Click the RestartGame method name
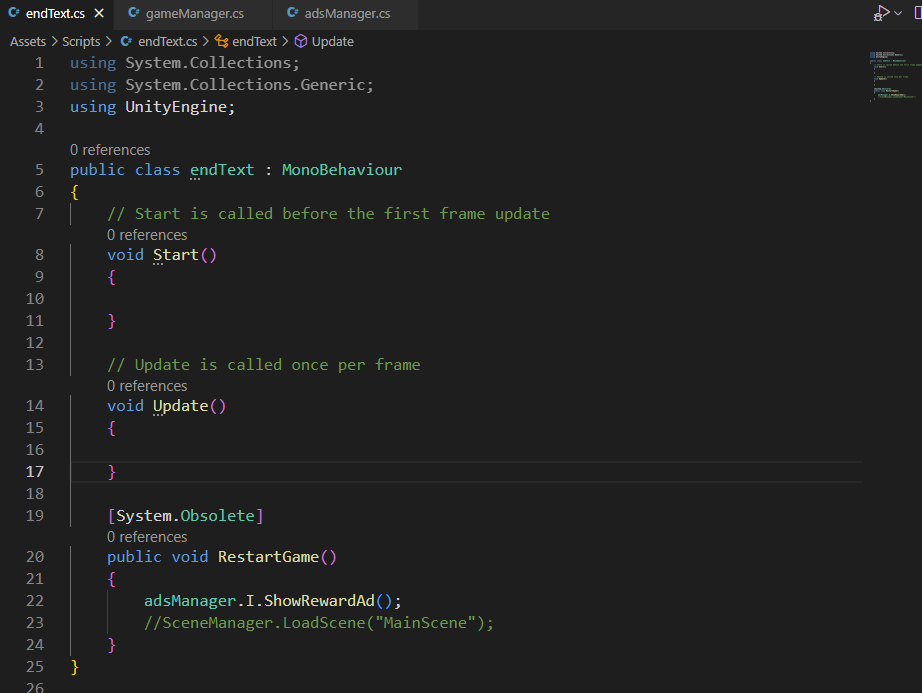Image resolution: width=922 pixels, height=693 pixels. (x=268, y=557)
